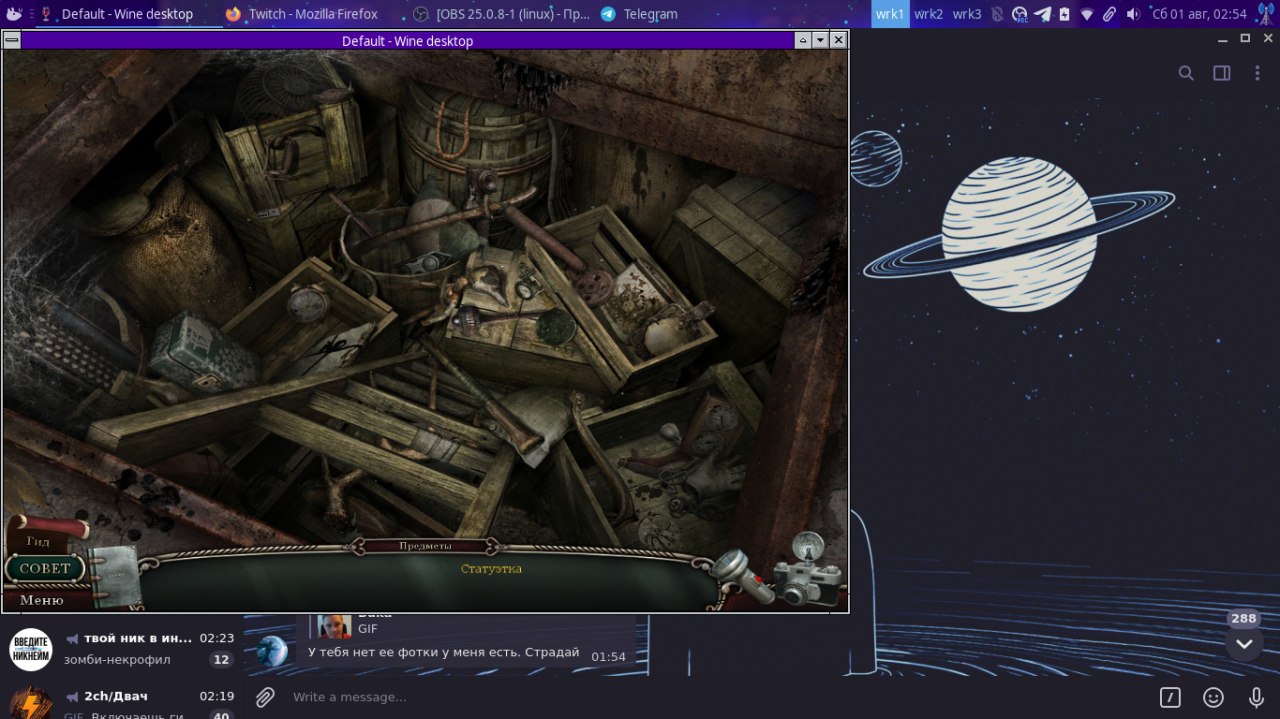Viewport: 1280px width, 719px height.
Task: Jump to latest messages down arrow
Action: click(x=1244, y=644)
